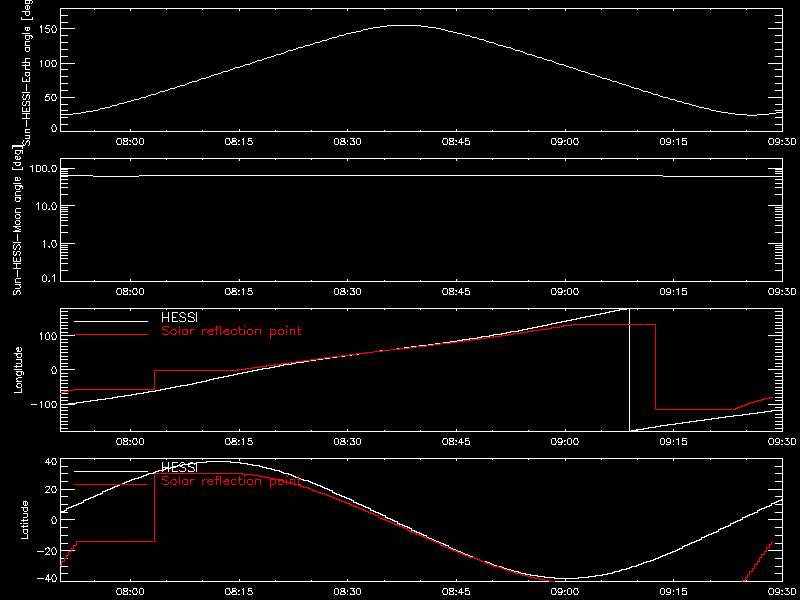Click the 20 tick on the Latitude axis

coord(49,490)
